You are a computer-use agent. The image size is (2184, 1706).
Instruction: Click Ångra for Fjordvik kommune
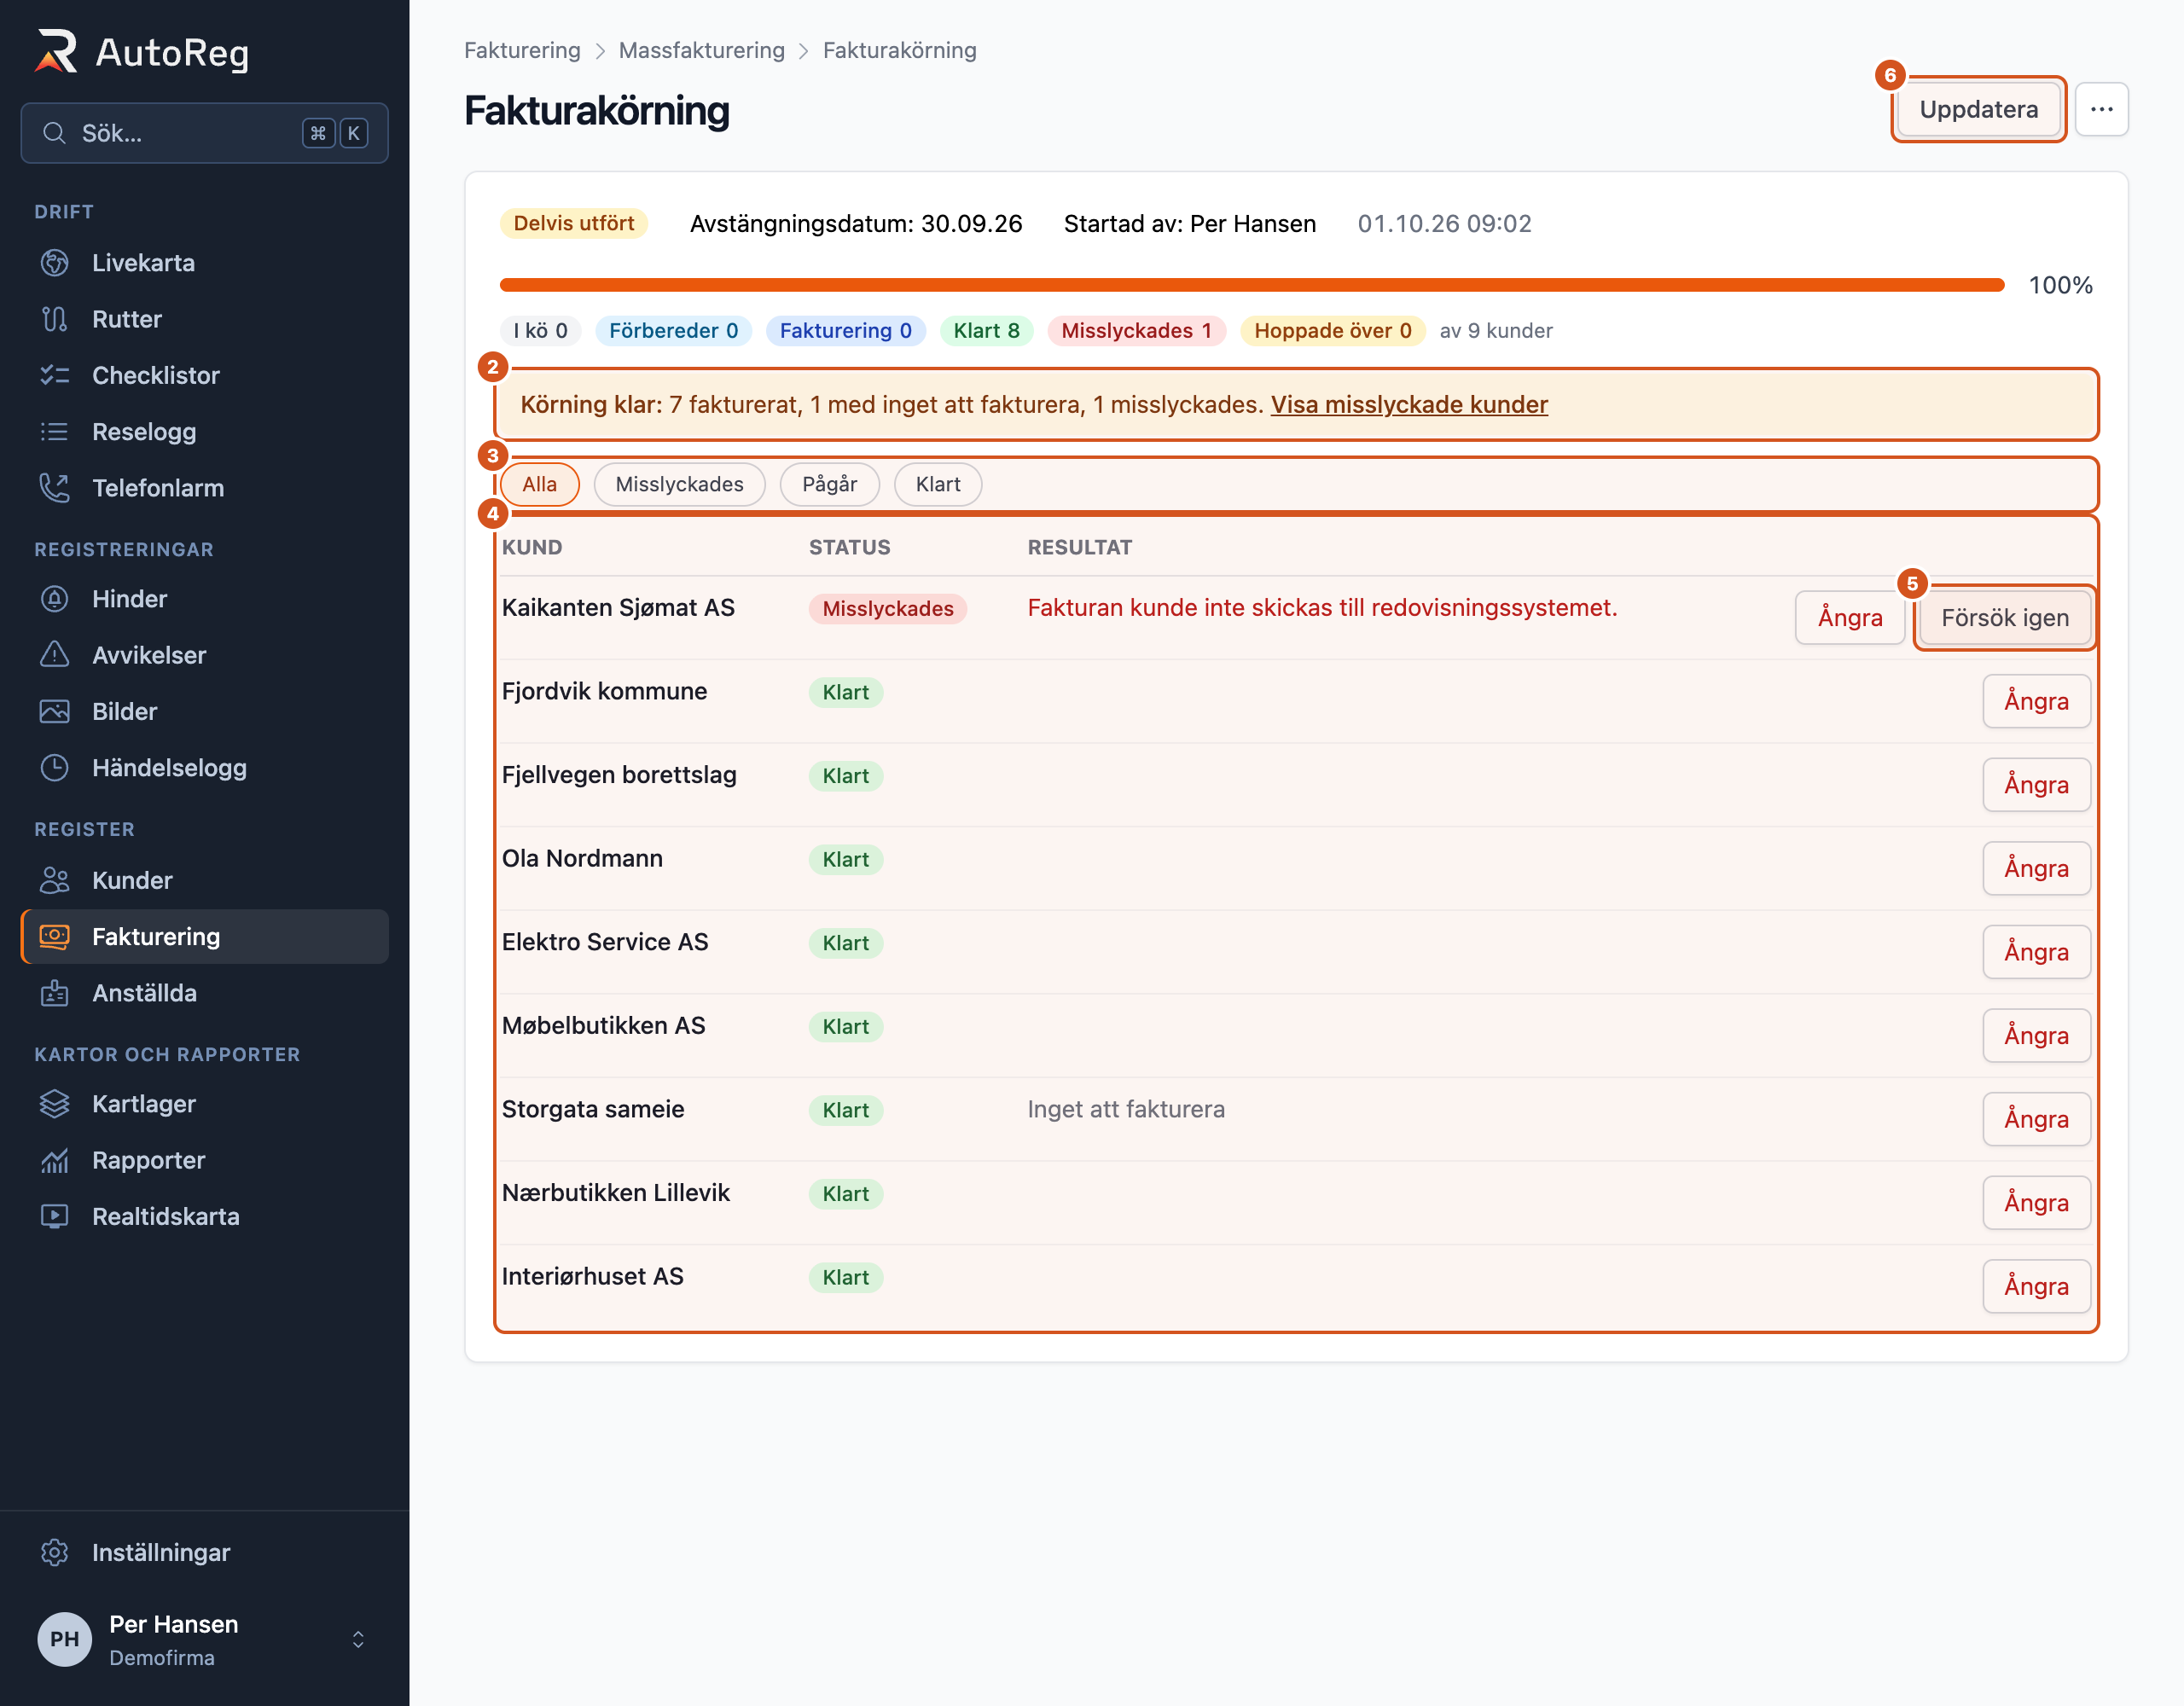[2036, 701]
